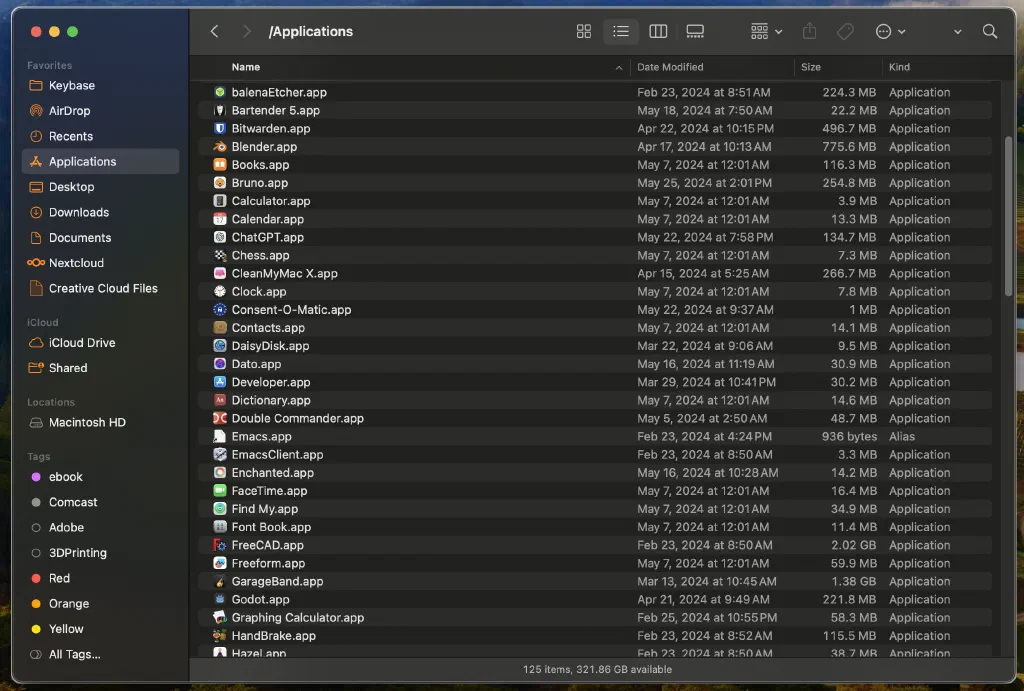Toggle the Name sort direction arrow
Screen dimensions: 1024x691
click(x=618, y=67)
